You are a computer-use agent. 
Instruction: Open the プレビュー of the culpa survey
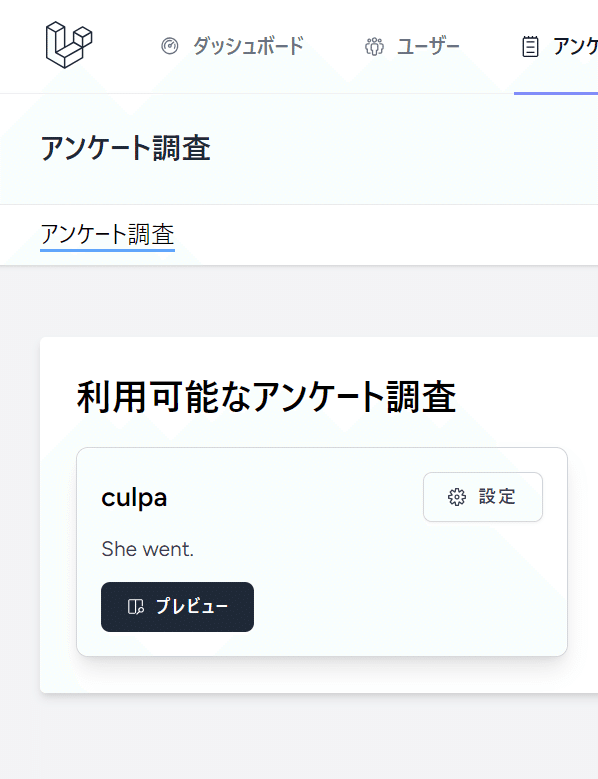coord(177,607)
